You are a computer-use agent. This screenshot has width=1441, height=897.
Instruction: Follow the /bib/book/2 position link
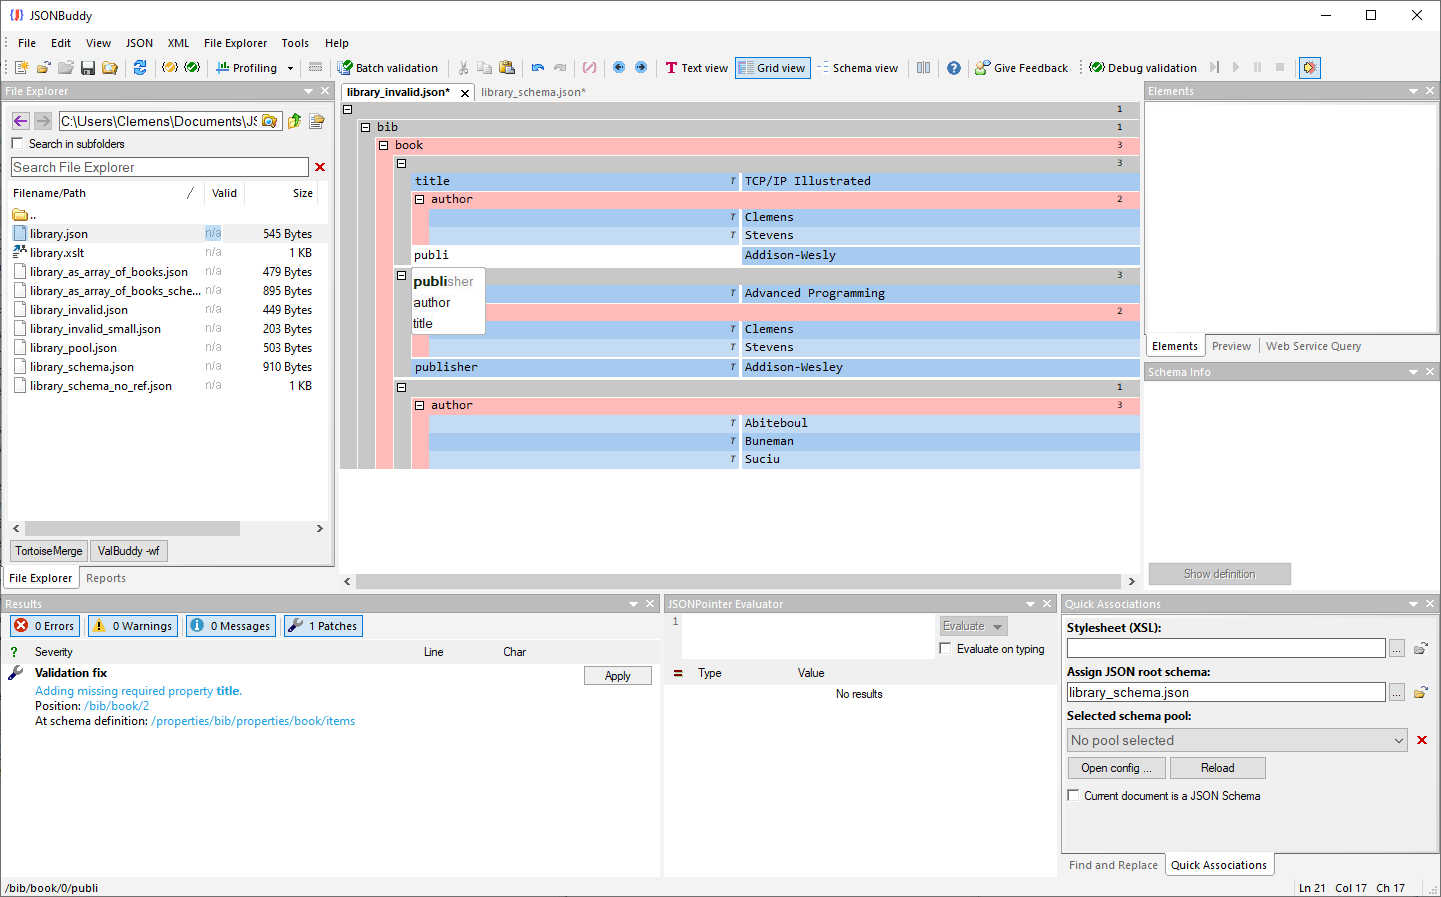pyautogui.click(x=117, y=706)
